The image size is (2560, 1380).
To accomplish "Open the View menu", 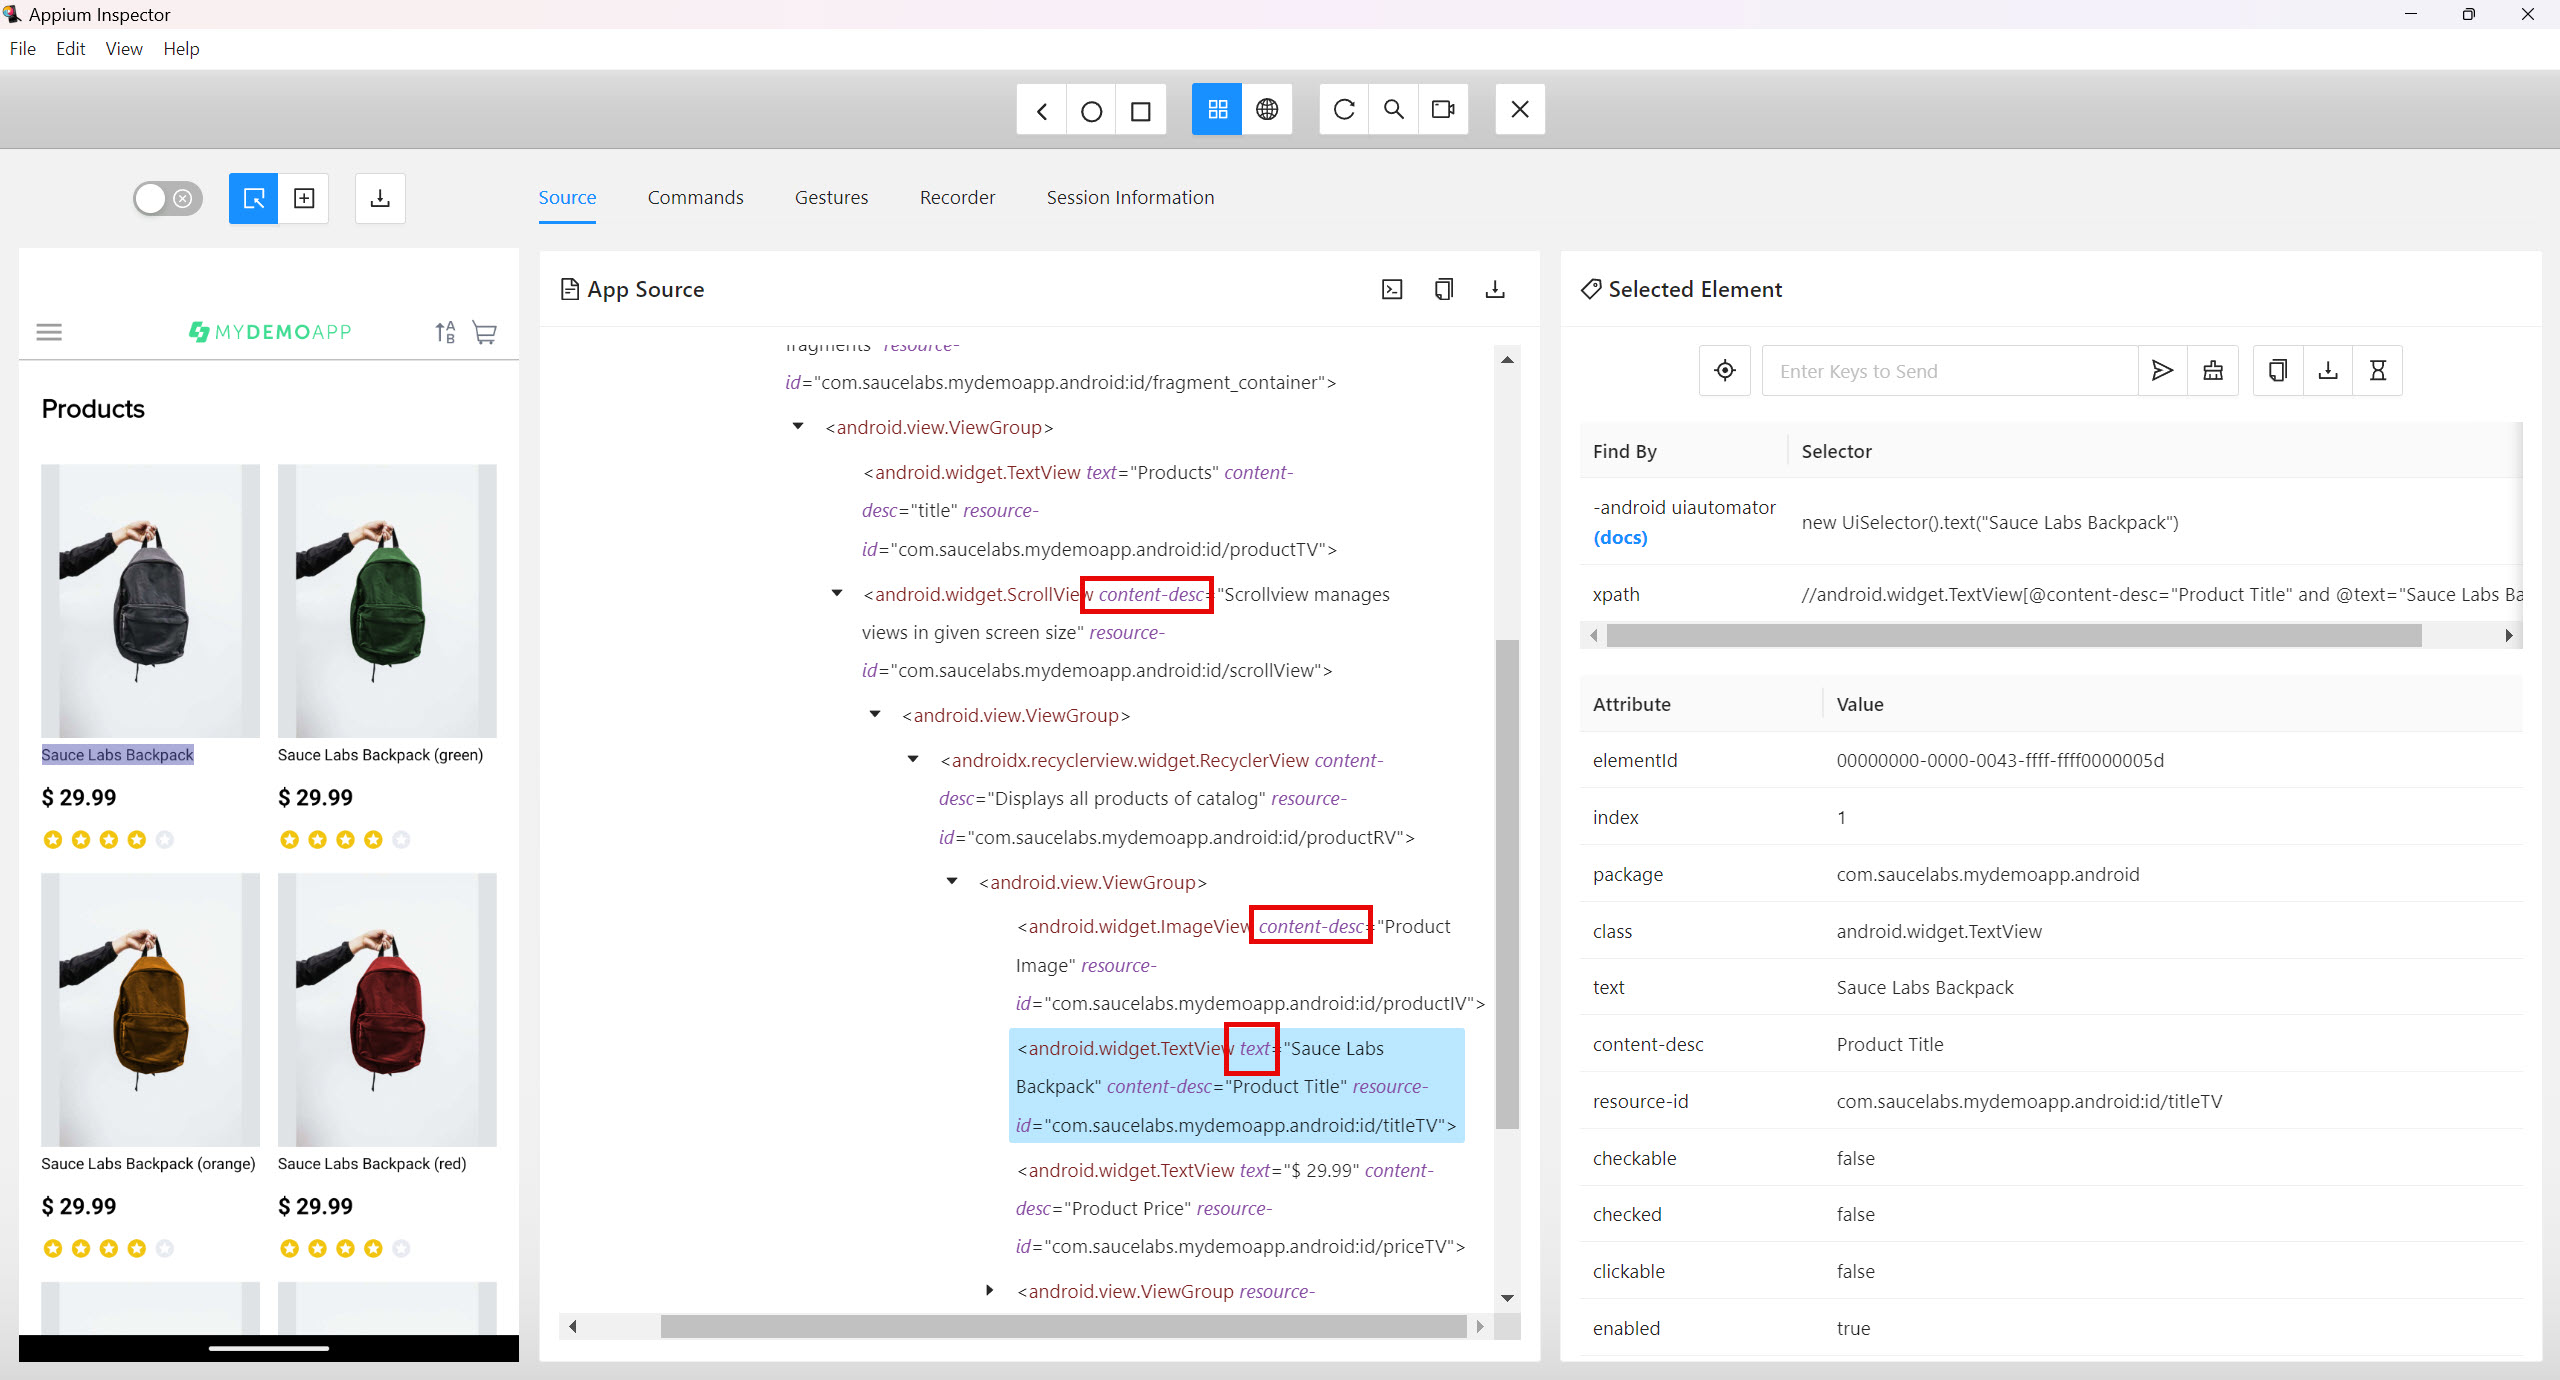I will pyautogui.click(x=124, y=49).
